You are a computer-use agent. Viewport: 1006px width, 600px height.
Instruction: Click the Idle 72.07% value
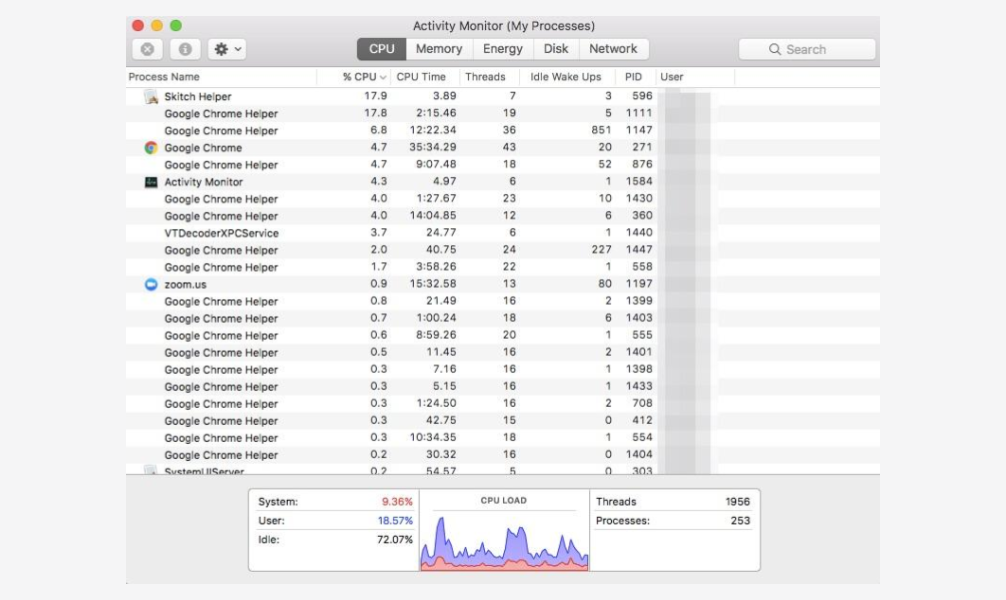pos(395,540)
